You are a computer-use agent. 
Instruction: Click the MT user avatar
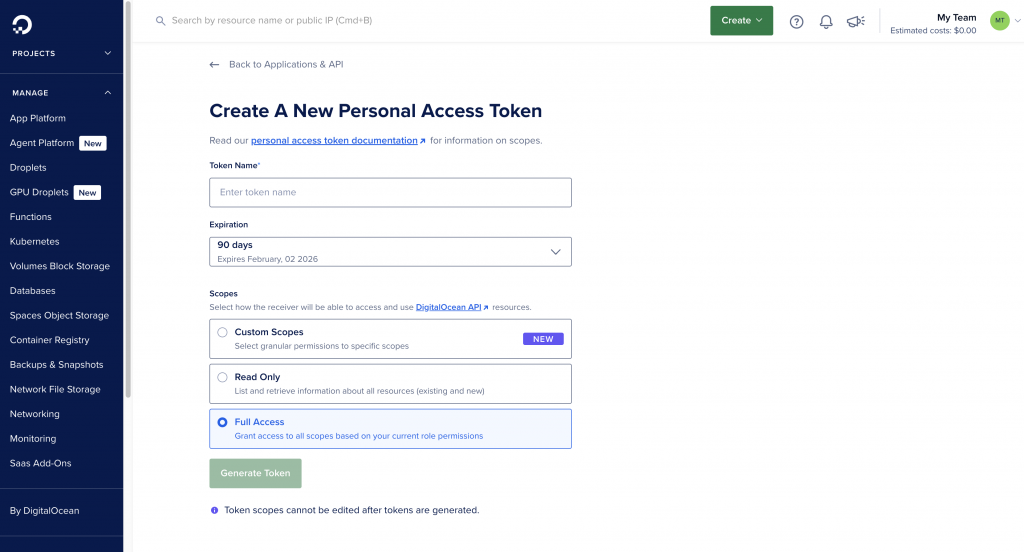(999, 21)
